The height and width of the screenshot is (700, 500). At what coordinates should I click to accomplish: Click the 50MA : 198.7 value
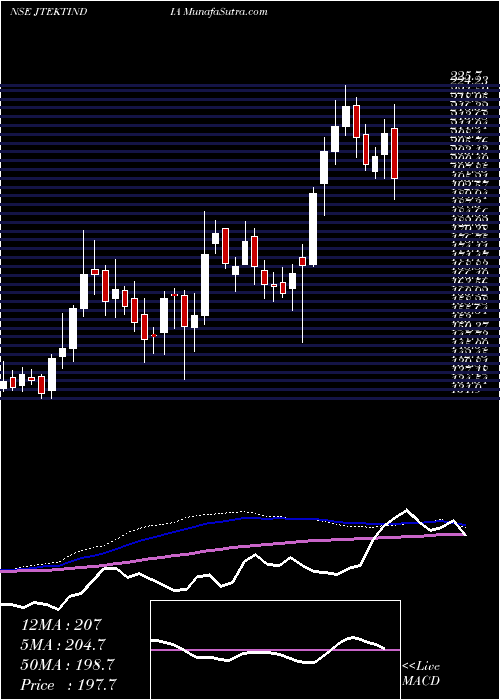67,665
